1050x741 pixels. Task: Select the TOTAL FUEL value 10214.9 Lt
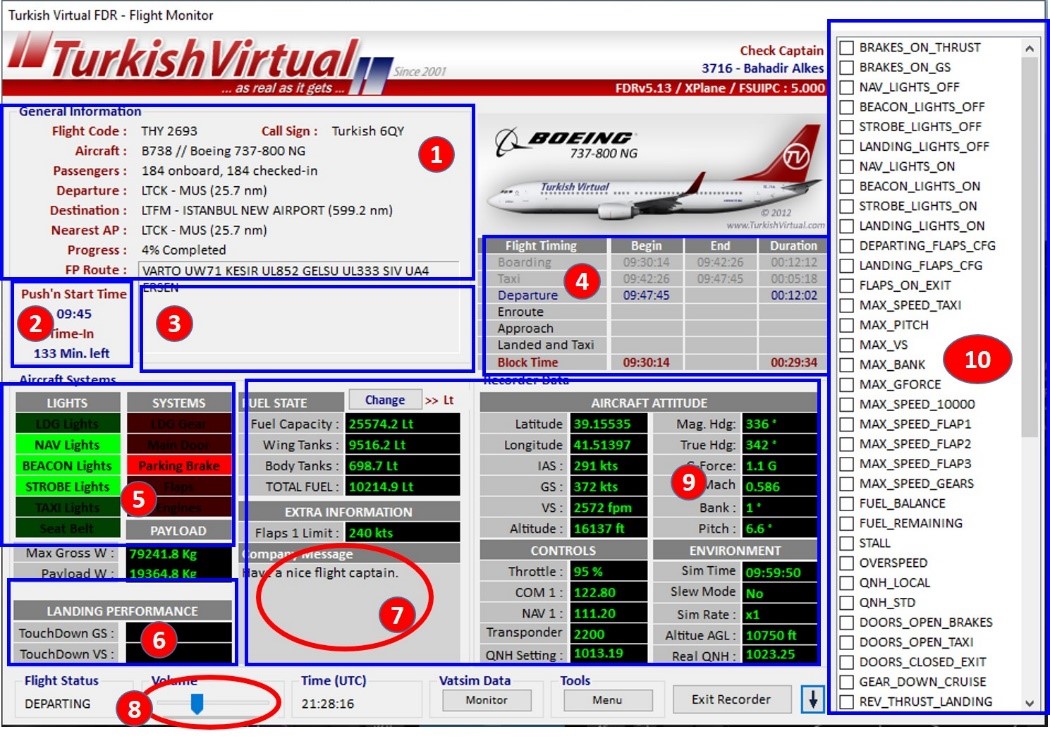click(402, 487)
